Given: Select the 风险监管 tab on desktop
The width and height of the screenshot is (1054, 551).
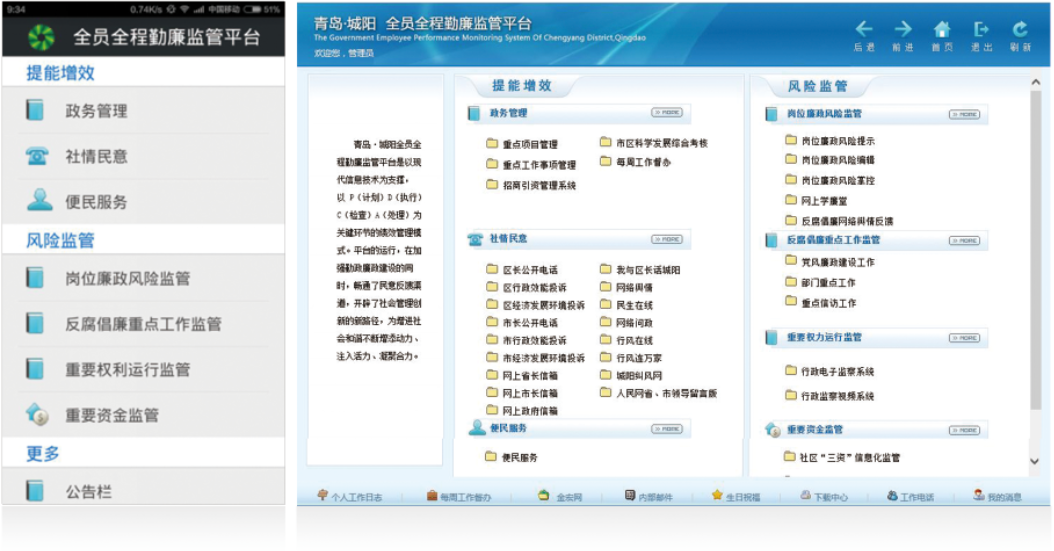Looking at the screenshot, I should pyautogui.click(x=817, y=86).
